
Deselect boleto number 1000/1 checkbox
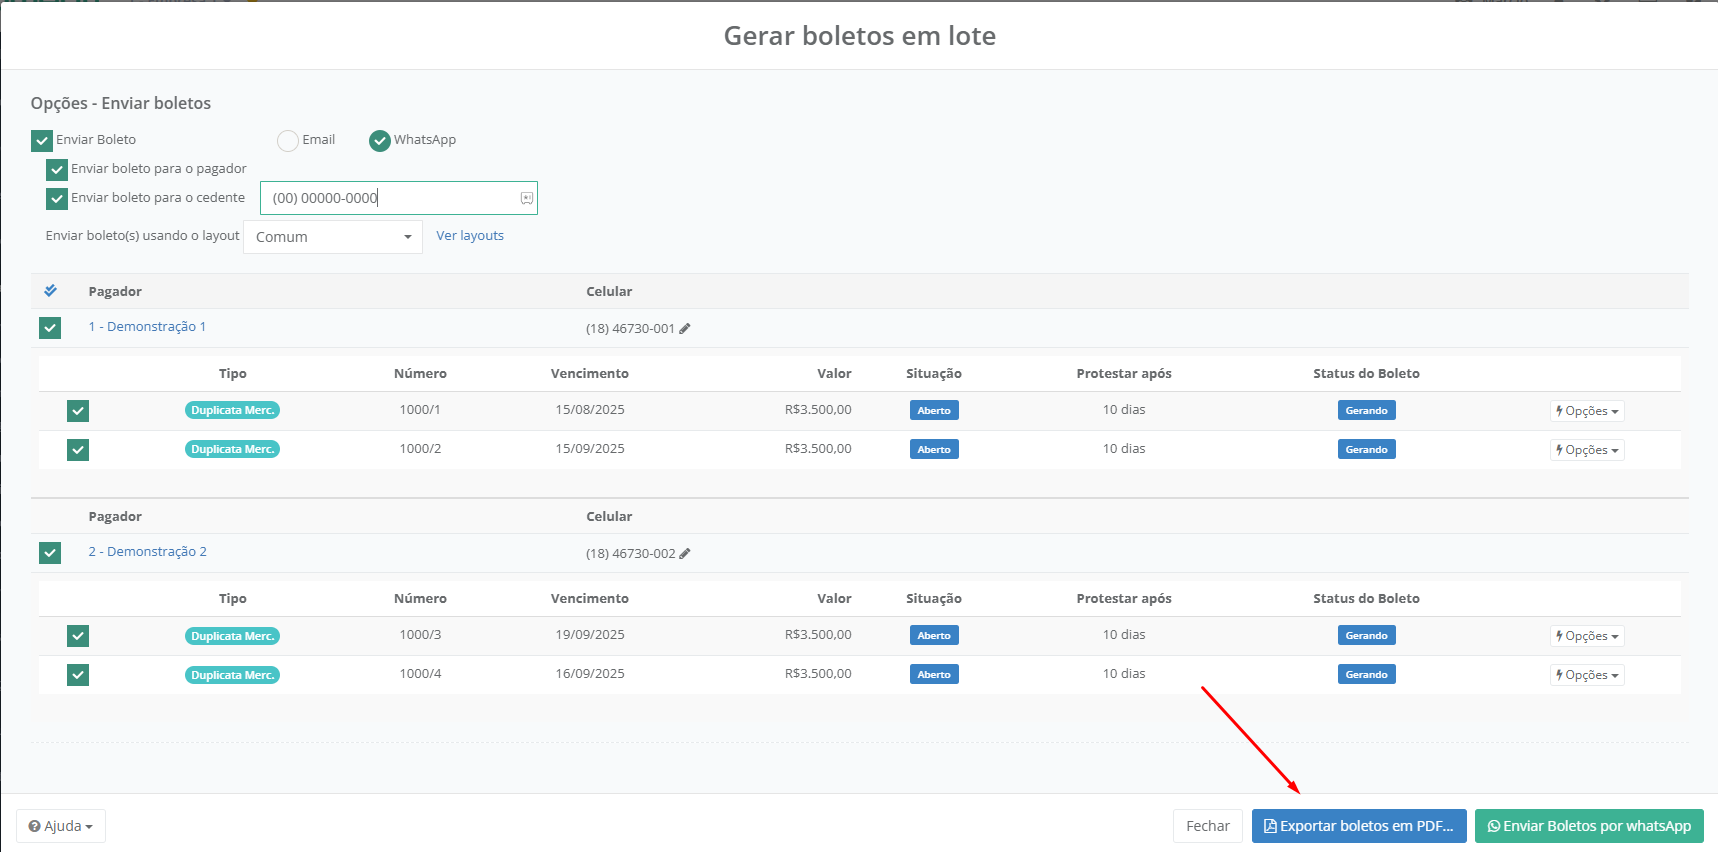(x=78, y=411)
